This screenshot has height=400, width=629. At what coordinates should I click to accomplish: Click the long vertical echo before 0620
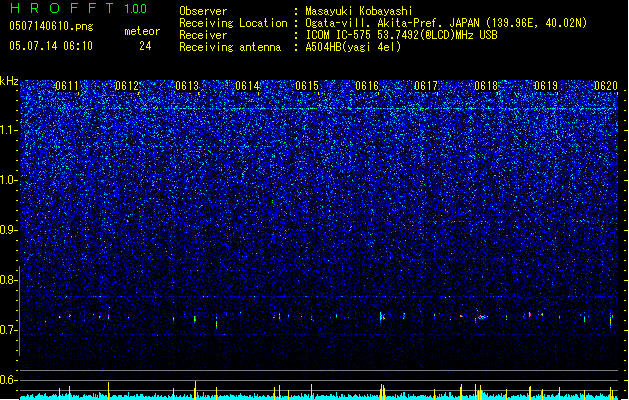[611, 321]
